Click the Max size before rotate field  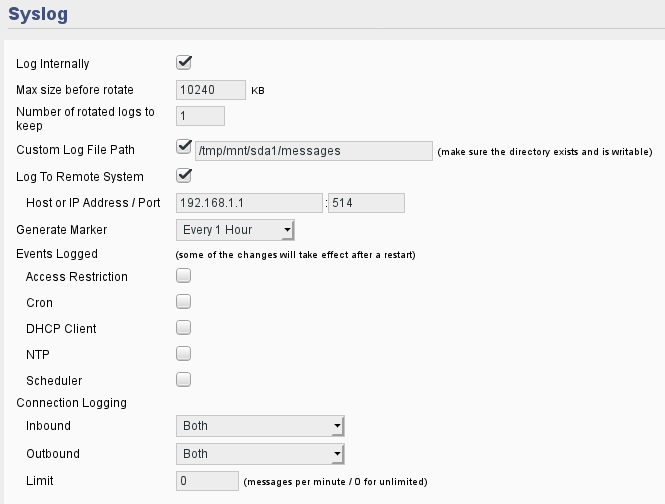click(x=211, y=90)
